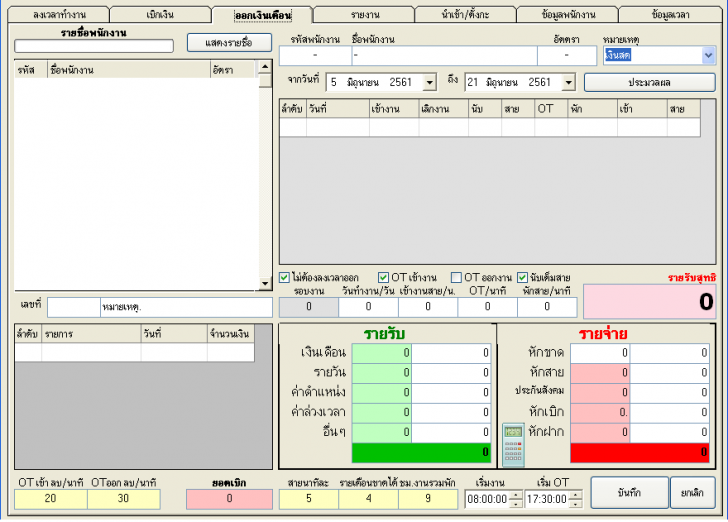
Task: Click the อัตรา rate field at top
Action: [x=567, y=56]
